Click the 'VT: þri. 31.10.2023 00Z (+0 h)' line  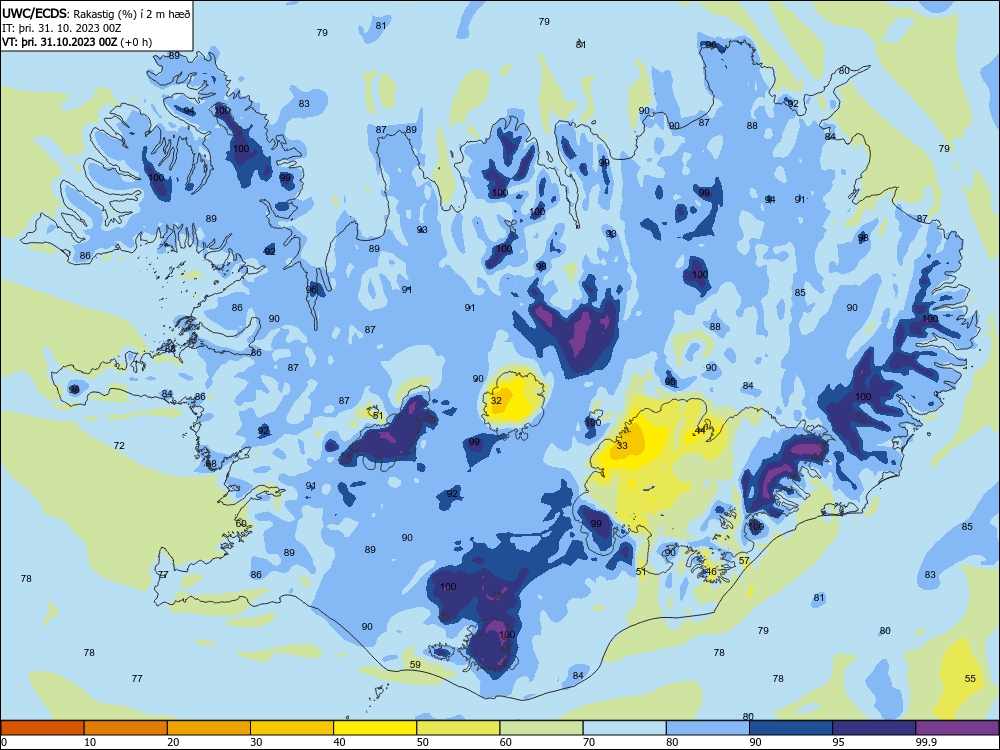click(77, 42)
